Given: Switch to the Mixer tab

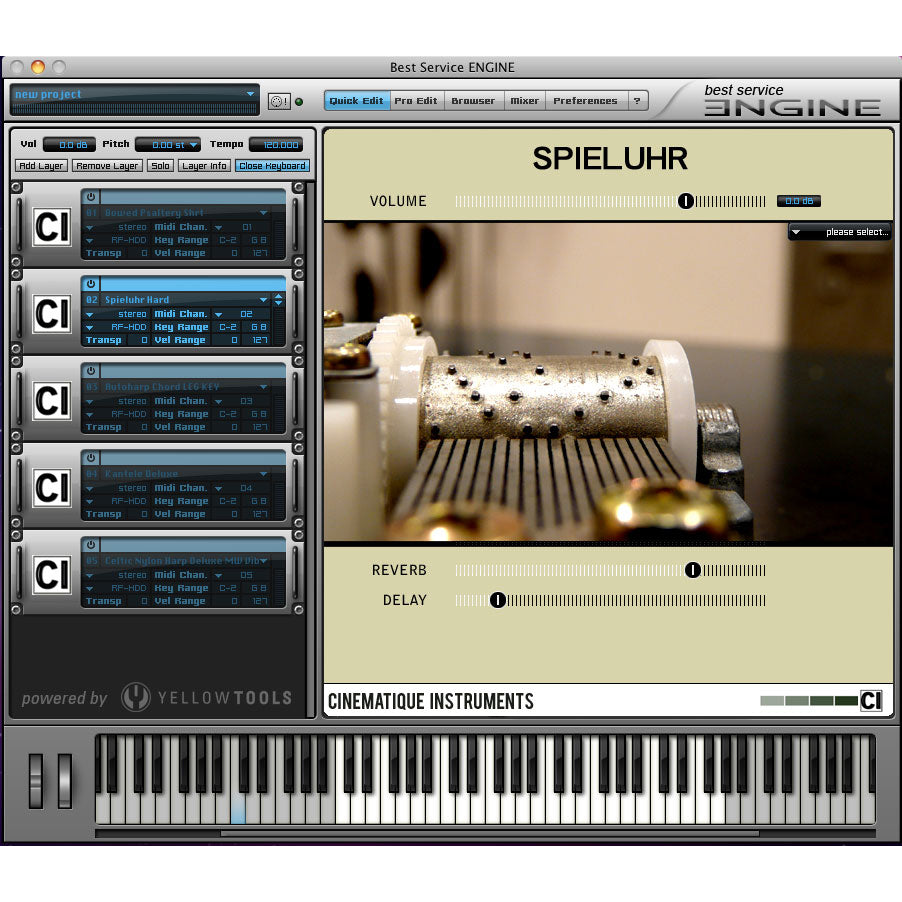Looking at the screenshot, I should pyautogui.click(x=524, y=100).
